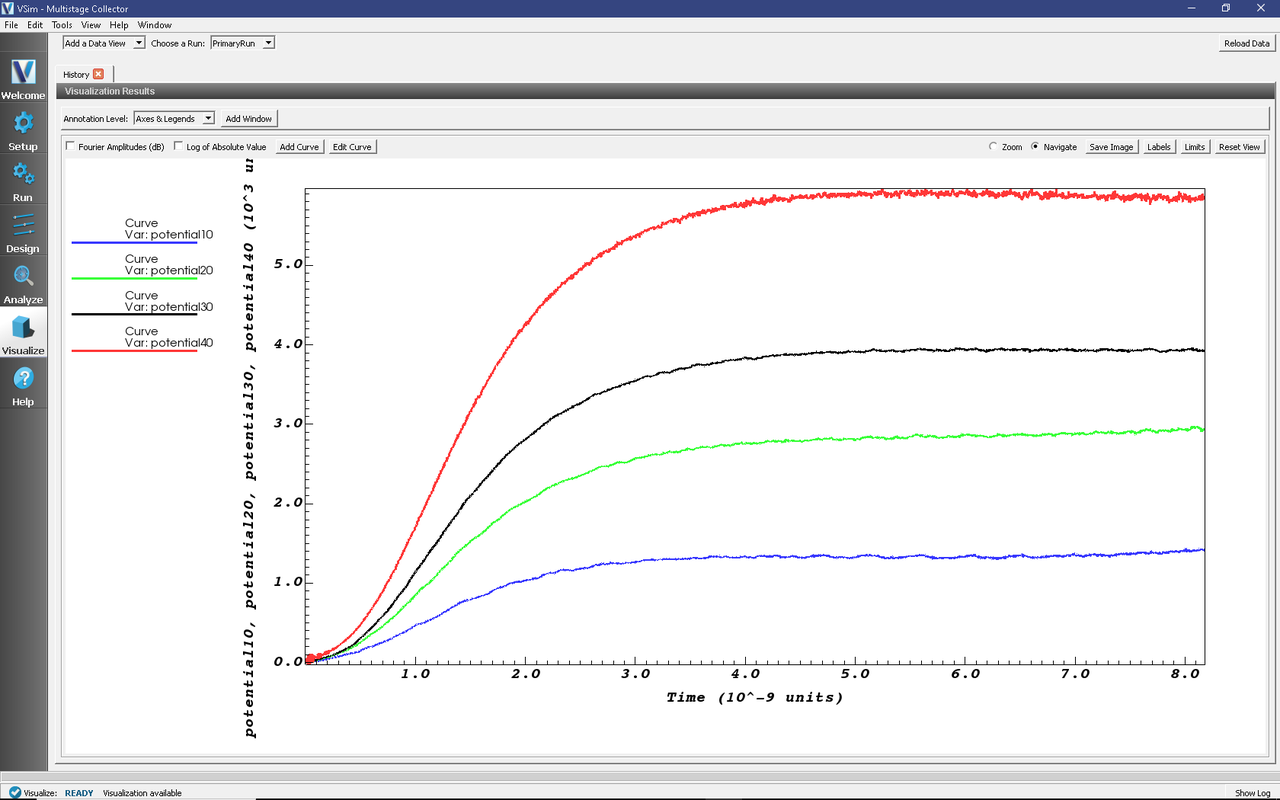Open the Help menu in menu bar
This screenshot has width=1280, height=800.
119,24
